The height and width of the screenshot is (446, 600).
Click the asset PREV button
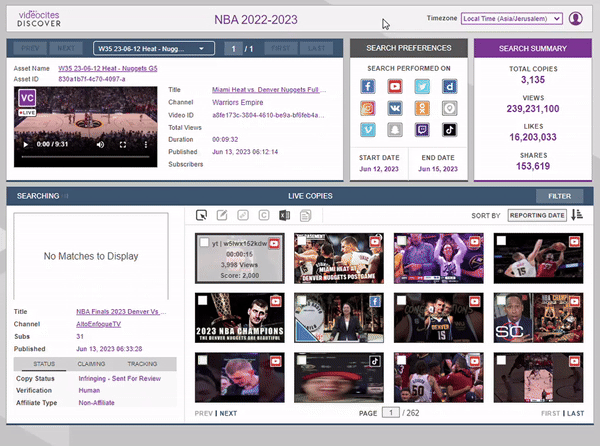pyautogui.click(x=30, y=49)
